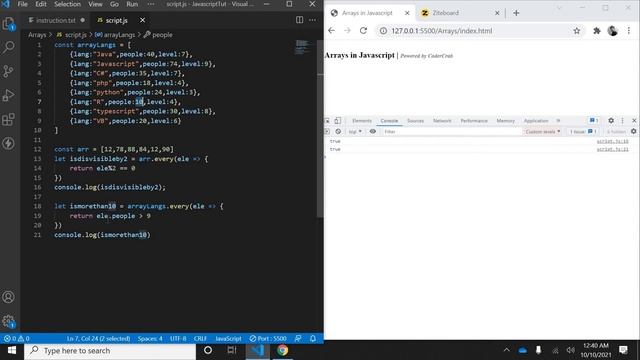The width and height of the screenshot is (640, 360).
Task: Change indentation via Spaces: 4
Action: [150, 338]
